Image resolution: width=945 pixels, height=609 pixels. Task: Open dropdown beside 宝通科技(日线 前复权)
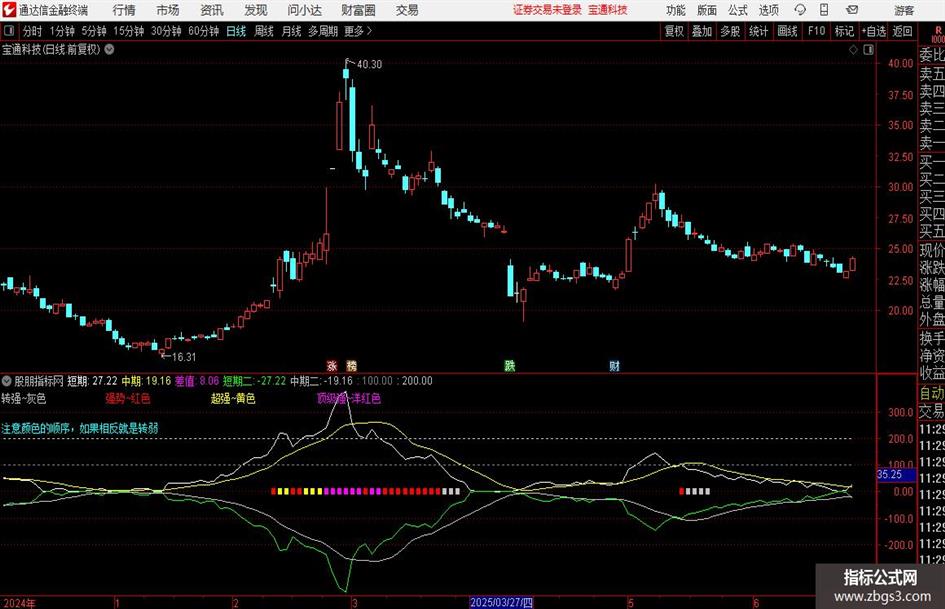[109, 49]
